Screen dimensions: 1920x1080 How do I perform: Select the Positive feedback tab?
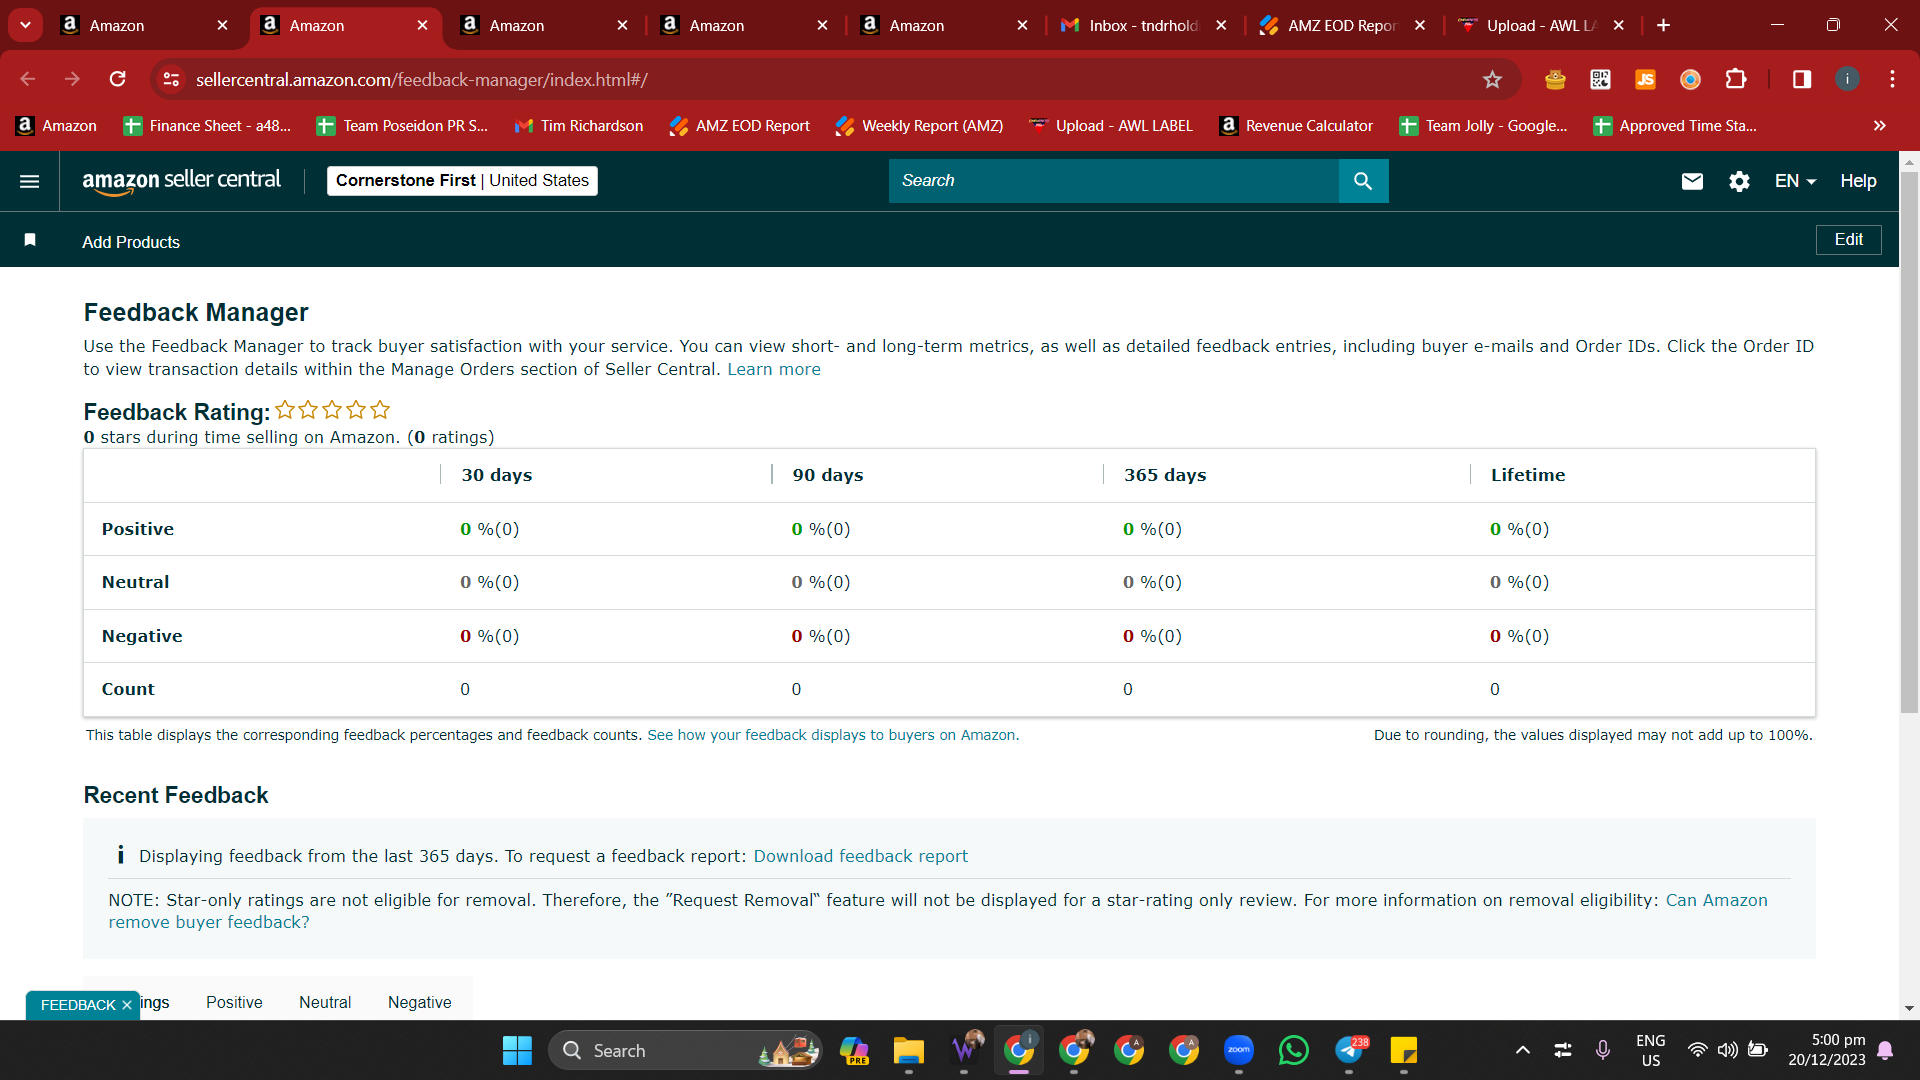tap(234, 1002)
